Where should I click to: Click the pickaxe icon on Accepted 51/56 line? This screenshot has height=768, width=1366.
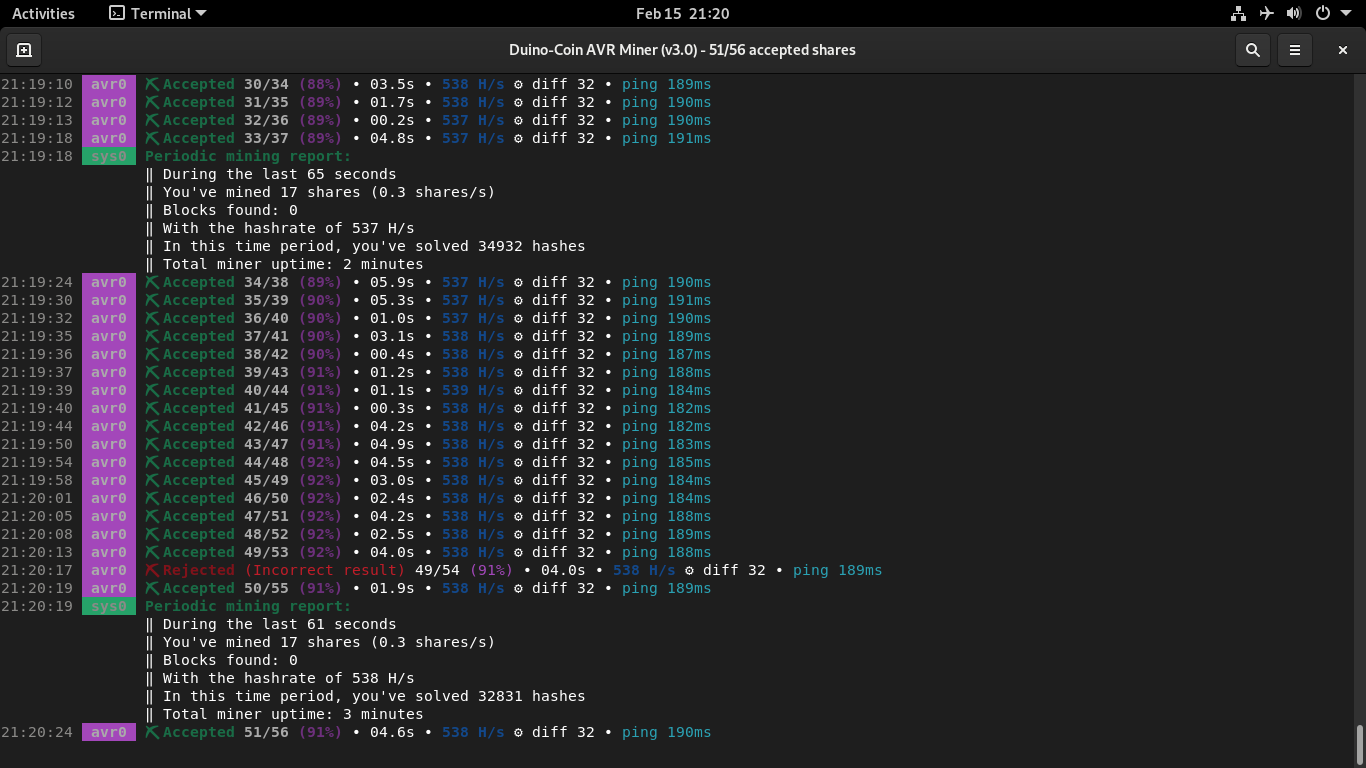coord(152,732)
